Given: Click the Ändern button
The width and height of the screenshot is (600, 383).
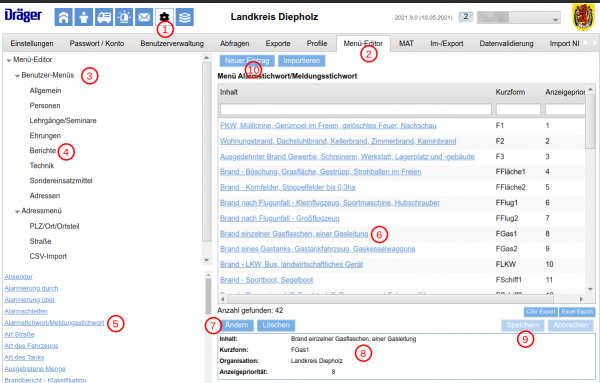Looking at the screenshot, I should pyautogui.click(x=236, y=325).
